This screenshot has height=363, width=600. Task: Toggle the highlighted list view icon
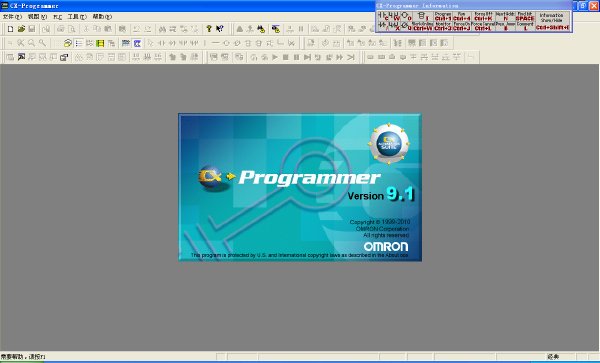tap(79, 43)
